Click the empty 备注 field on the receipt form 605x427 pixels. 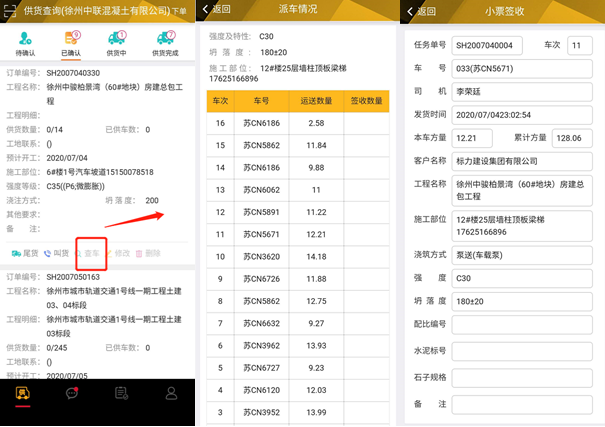522,405
